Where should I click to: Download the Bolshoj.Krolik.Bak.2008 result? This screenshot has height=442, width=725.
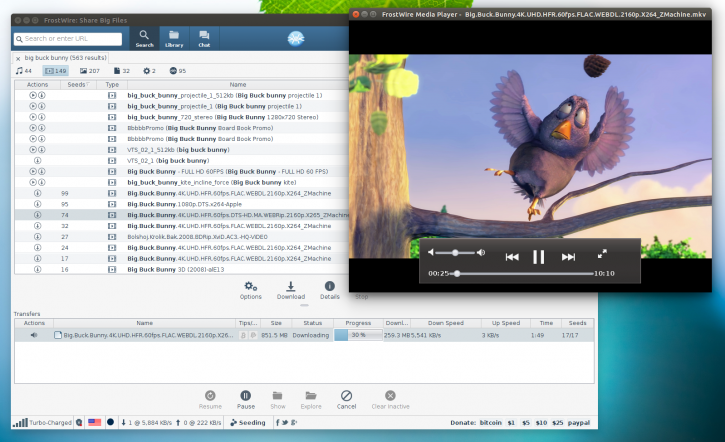(x=37, y=237)
